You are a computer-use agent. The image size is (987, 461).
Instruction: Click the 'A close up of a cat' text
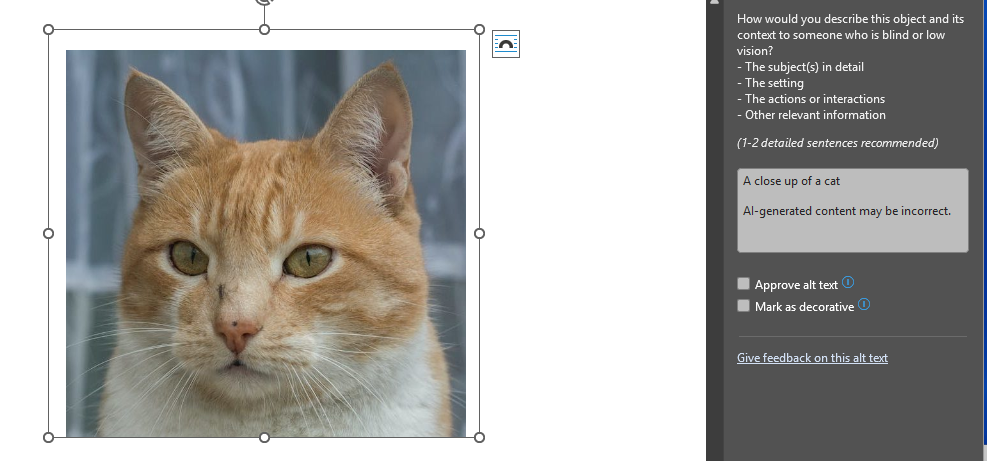(791, 181)
